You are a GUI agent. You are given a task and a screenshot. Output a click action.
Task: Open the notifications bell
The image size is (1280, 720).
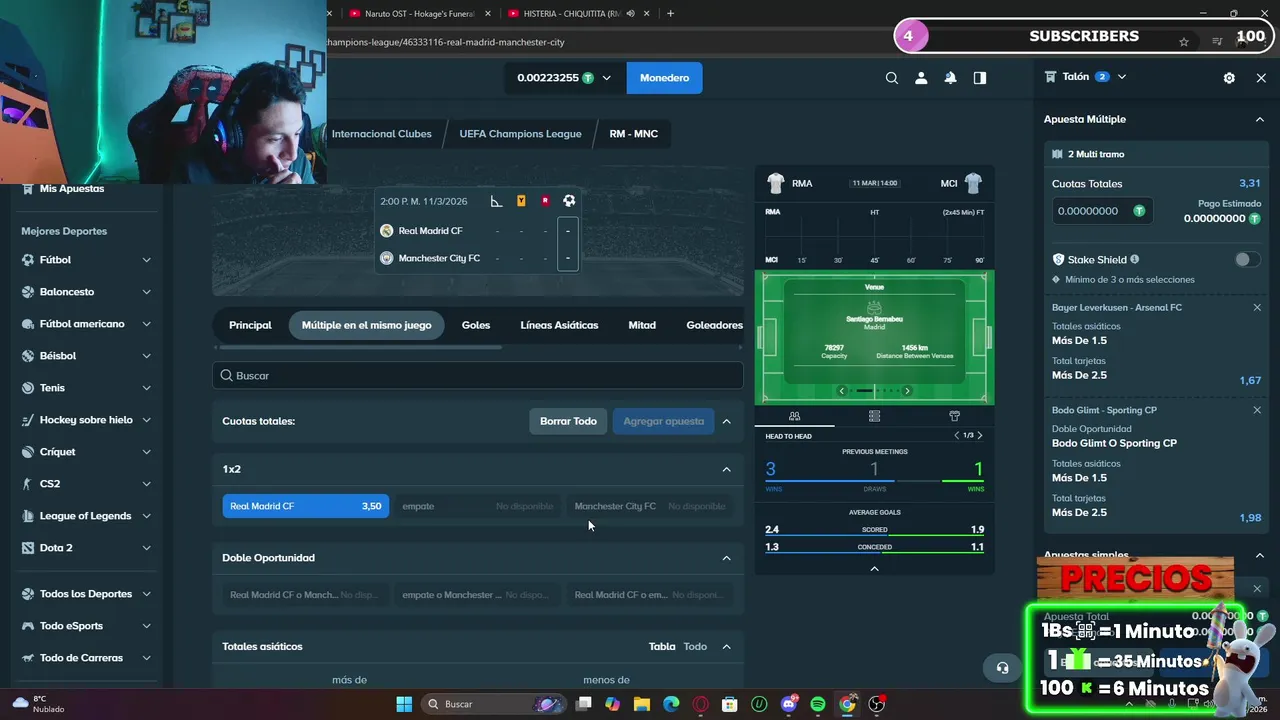950,78
